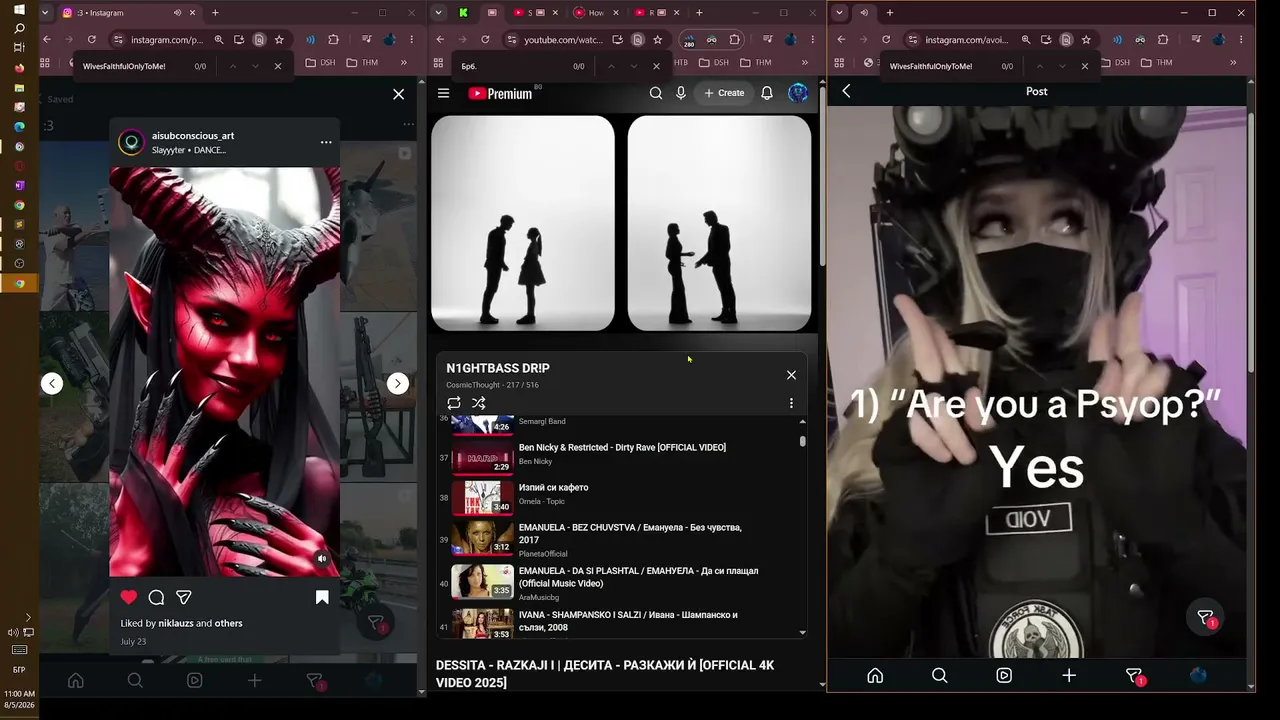This screenshot has height=720, width=1280.
Task: Open the DSH bookmarks folder in middle window
Action: 713,62
